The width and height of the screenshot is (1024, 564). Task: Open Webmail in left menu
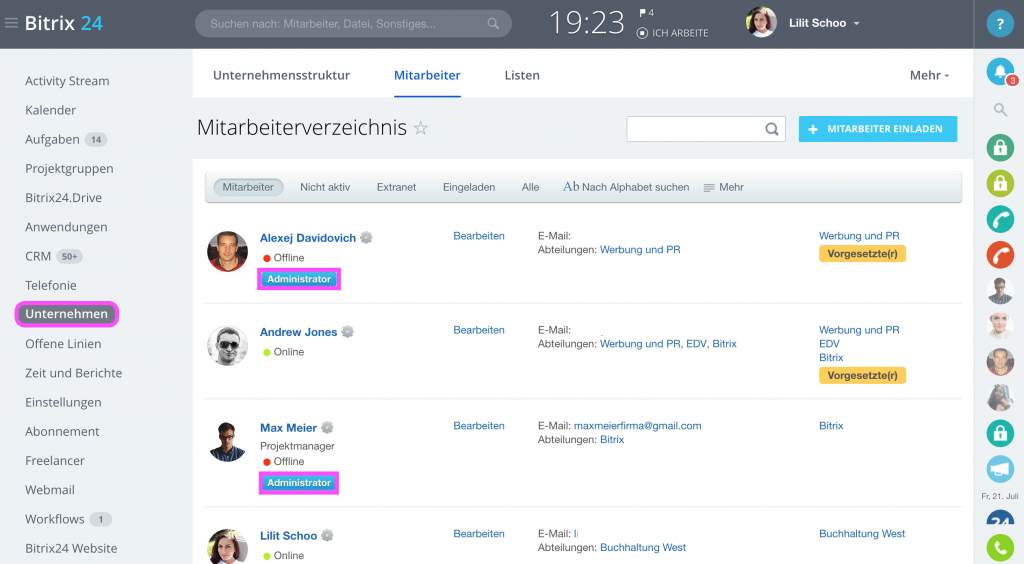point(50,490)
